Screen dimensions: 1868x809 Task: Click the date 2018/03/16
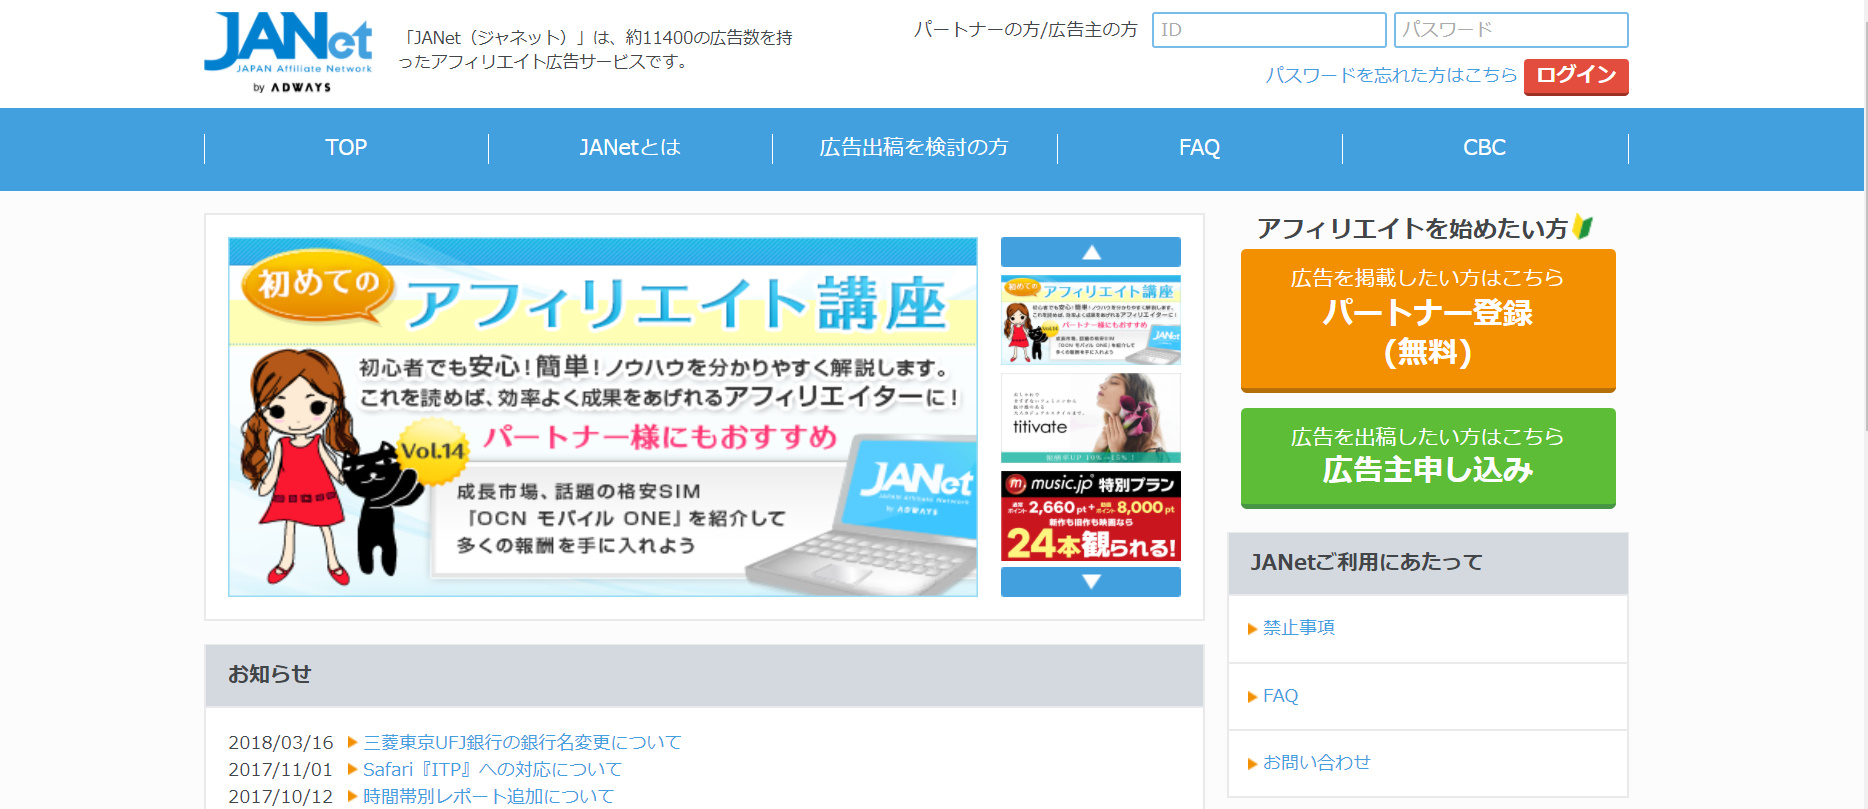coord(281,742)
